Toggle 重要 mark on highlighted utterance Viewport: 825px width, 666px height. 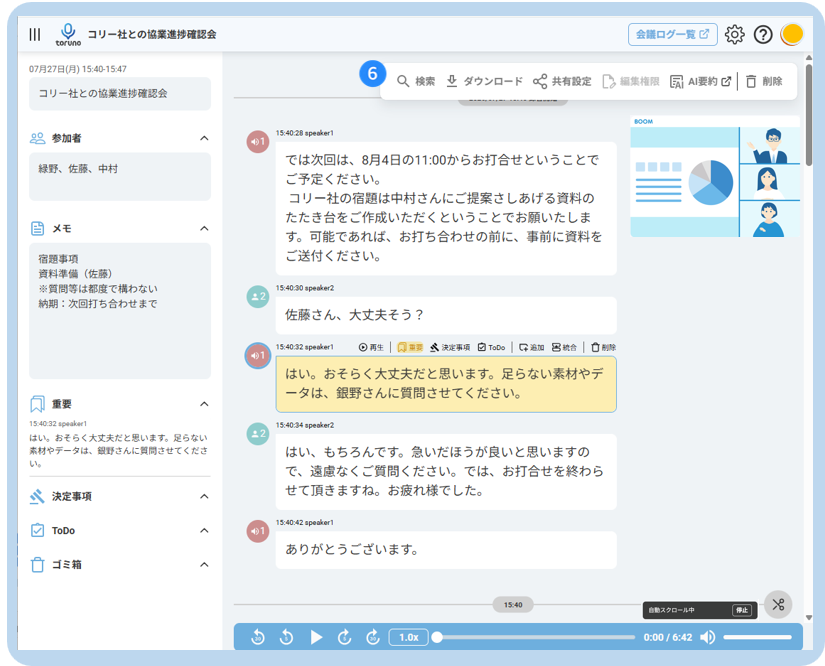coord(410,347)
